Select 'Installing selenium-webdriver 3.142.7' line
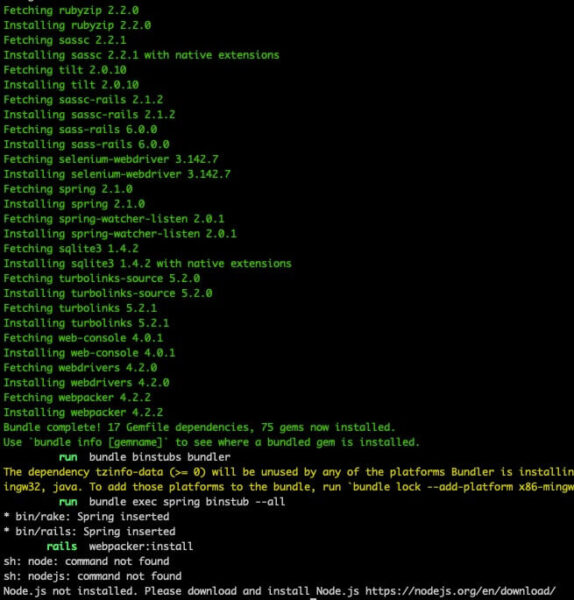 117,174
